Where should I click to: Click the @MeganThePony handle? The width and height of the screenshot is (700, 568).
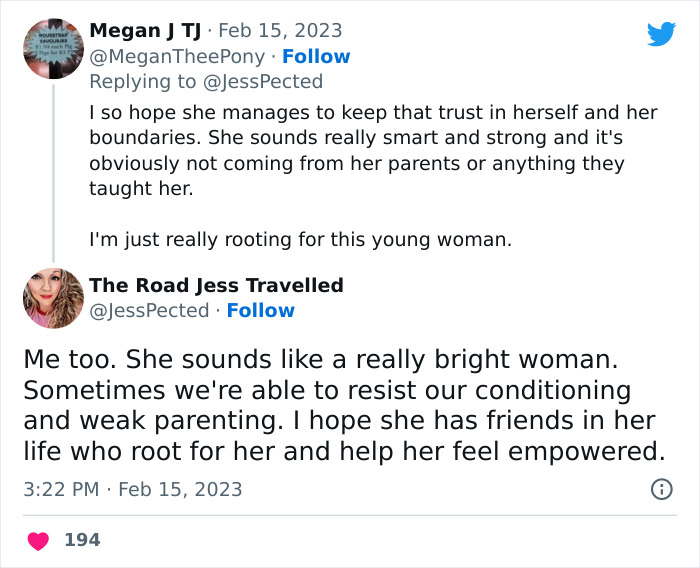coord(178,57)
